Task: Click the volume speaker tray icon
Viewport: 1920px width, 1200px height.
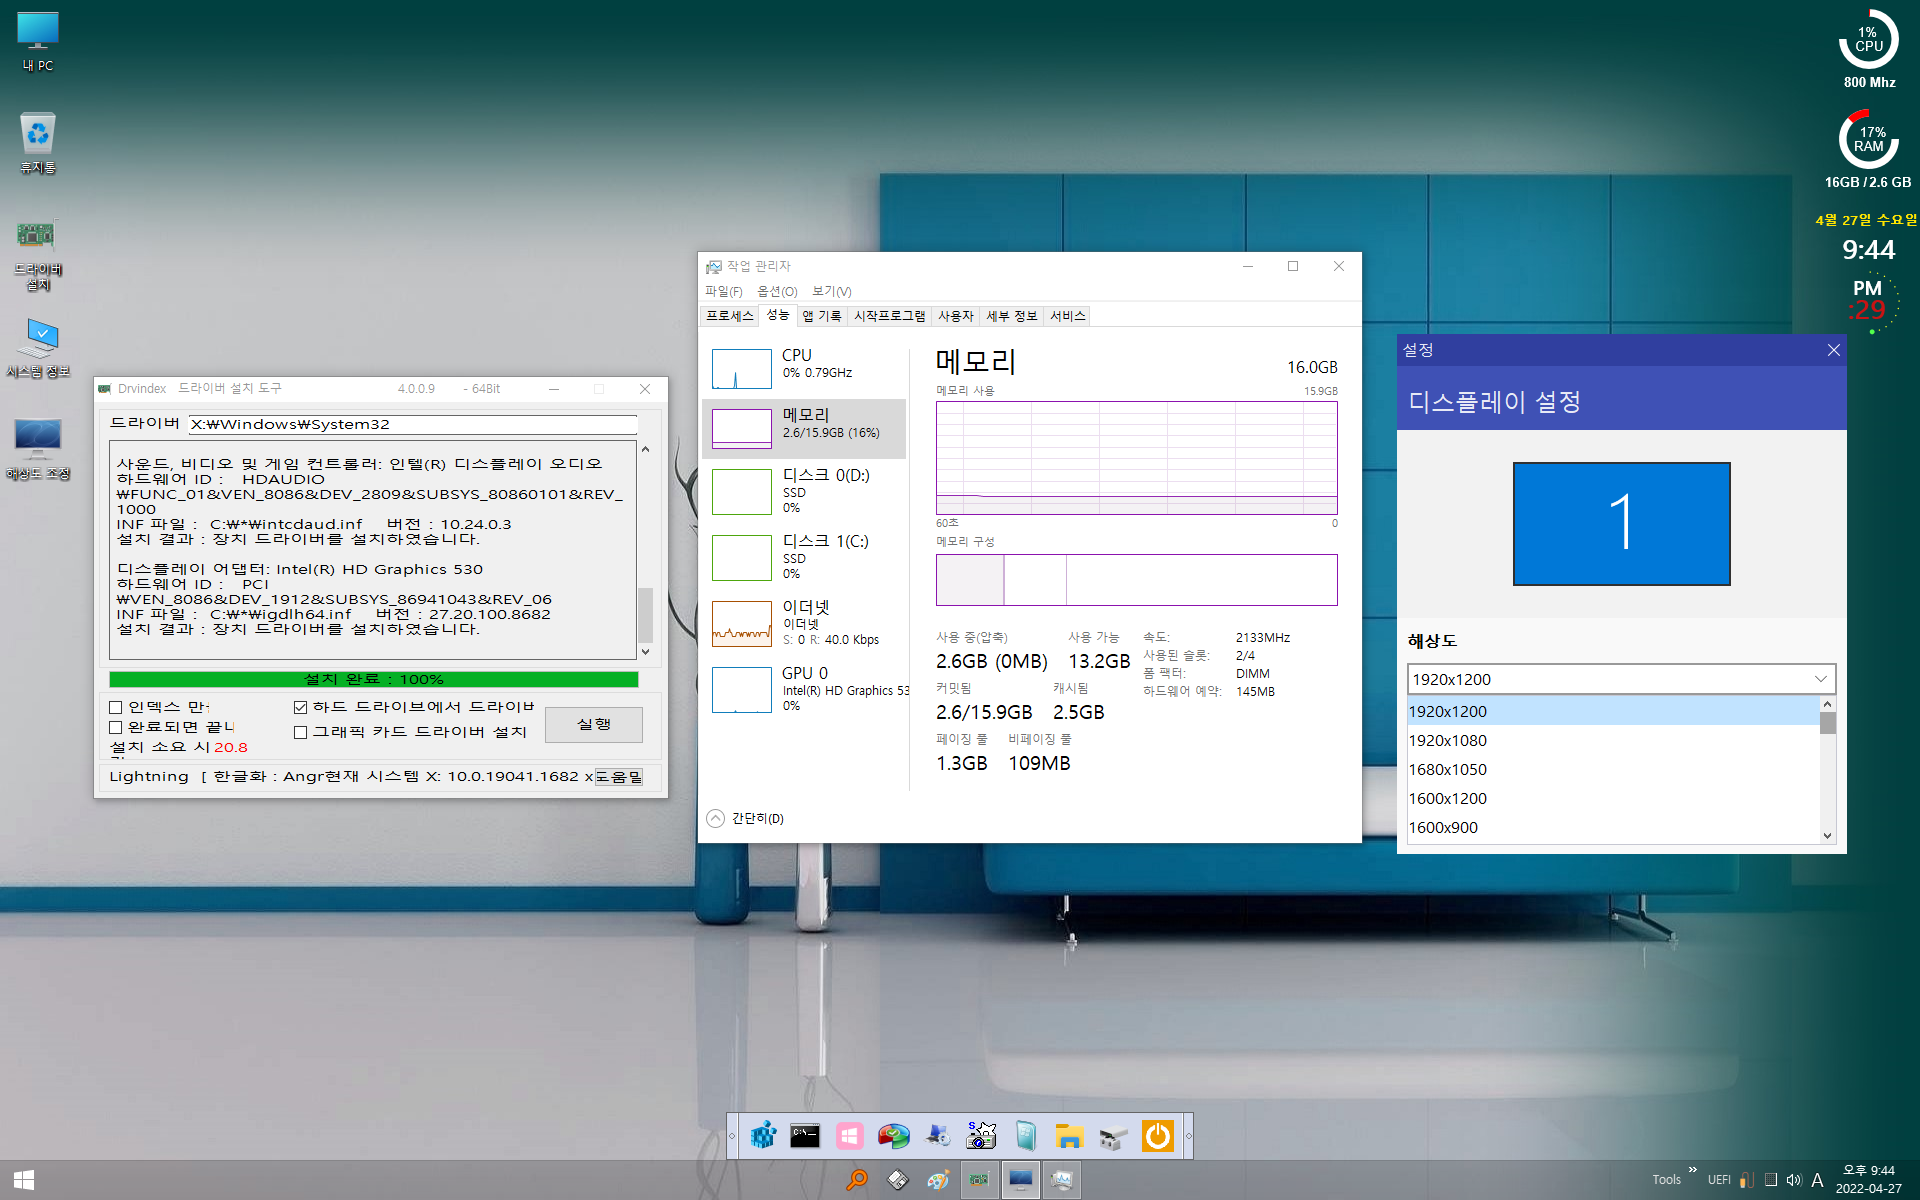Action: (x=1794, y=1180)
